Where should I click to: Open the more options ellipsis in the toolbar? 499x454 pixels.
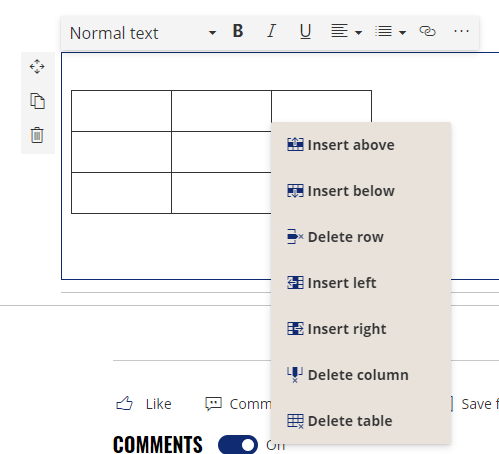[461, 31]
